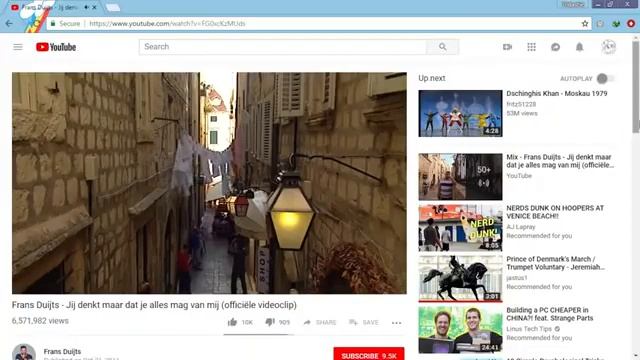Open Prince of Denmark's March thumbnail

(x=460, y=279)
